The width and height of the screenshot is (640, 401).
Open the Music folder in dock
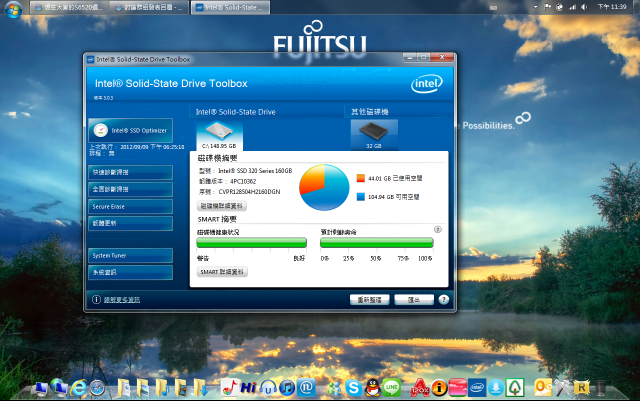(162, 388)
